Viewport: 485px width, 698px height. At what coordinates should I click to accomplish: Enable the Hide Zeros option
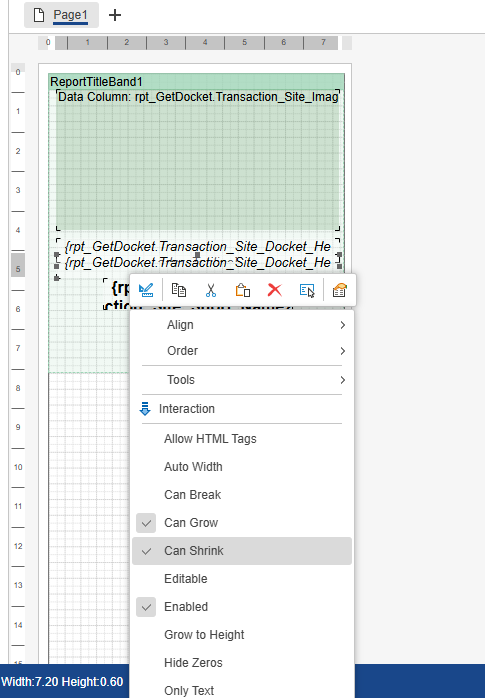pos(242,663)
